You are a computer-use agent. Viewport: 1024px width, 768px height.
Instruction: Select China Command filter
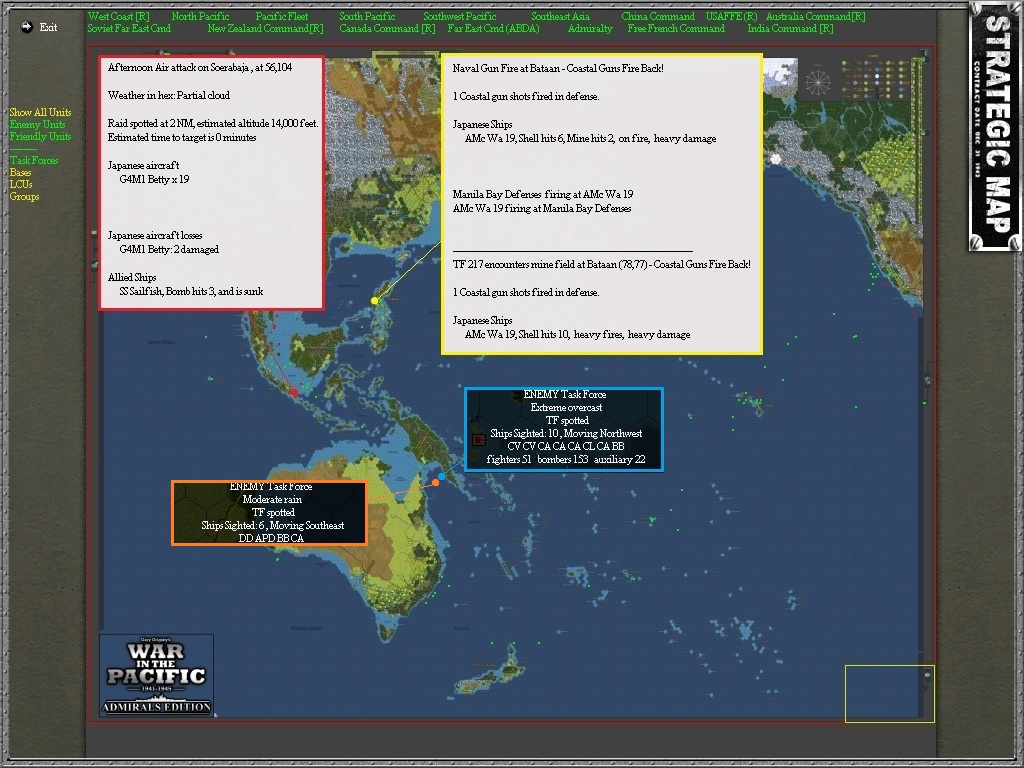tap(658, 16)
